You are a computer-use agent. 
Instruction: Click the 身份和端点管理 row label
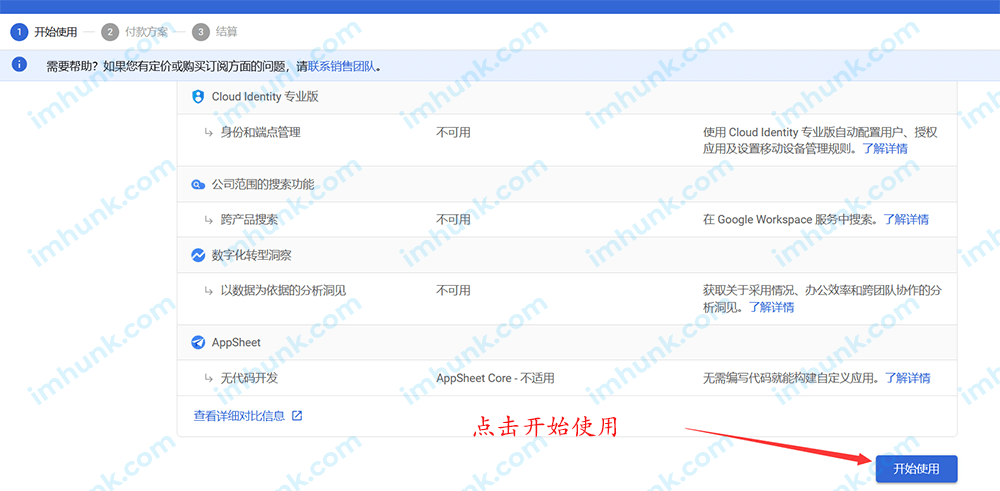[x=260, y=133]
